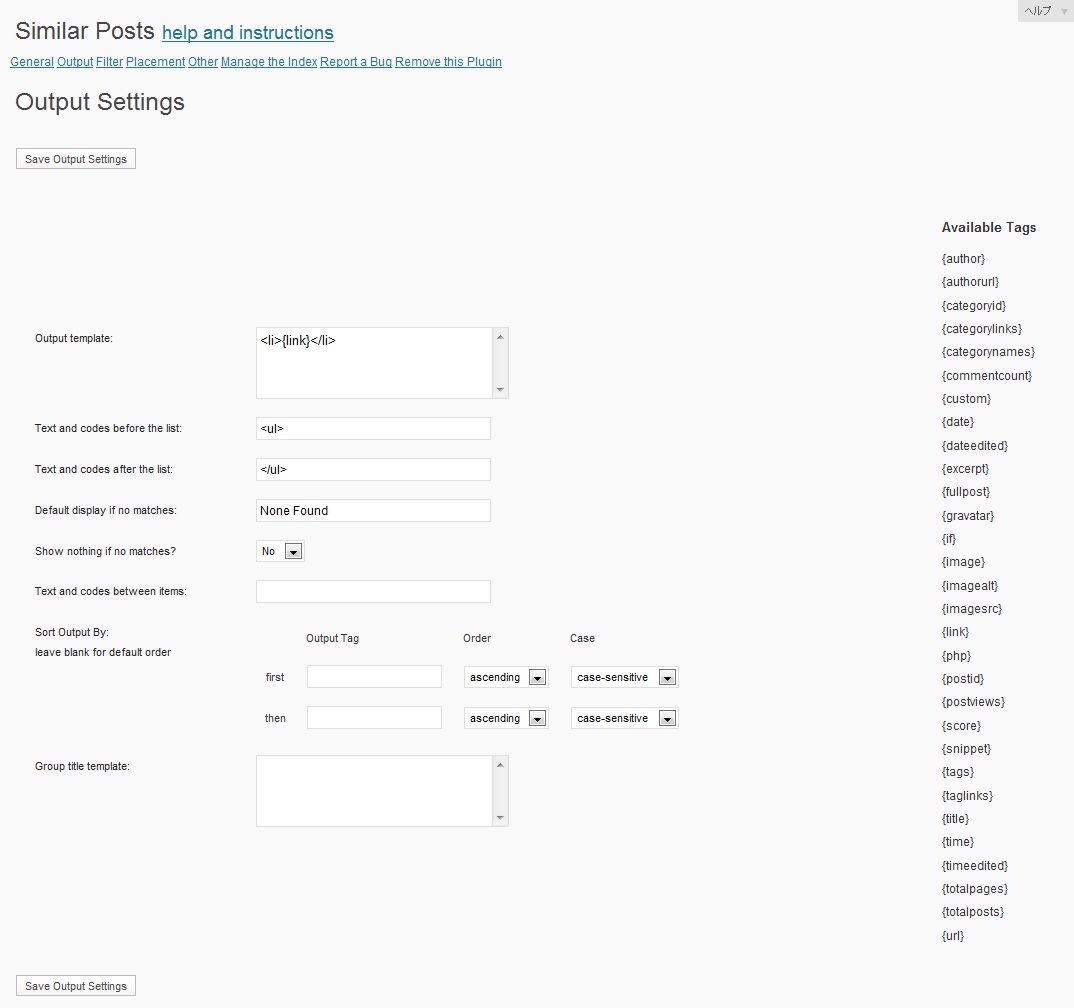Click the top Save Output Settings button
The height and width of the screenshot is (1008, 1074).
point(76,159)
